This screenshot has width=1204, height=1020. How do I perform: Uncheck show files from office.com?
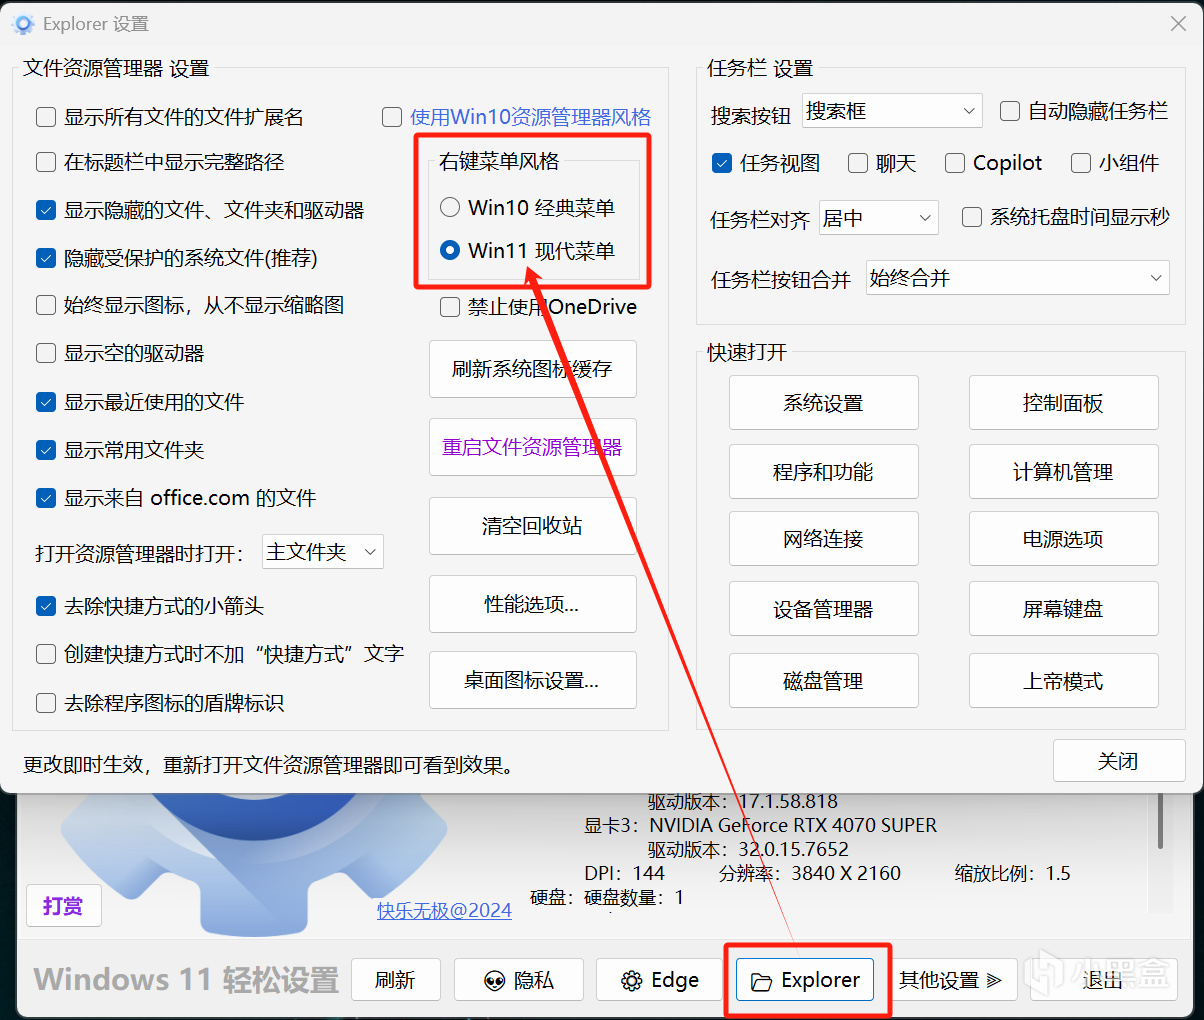[46, 498]
